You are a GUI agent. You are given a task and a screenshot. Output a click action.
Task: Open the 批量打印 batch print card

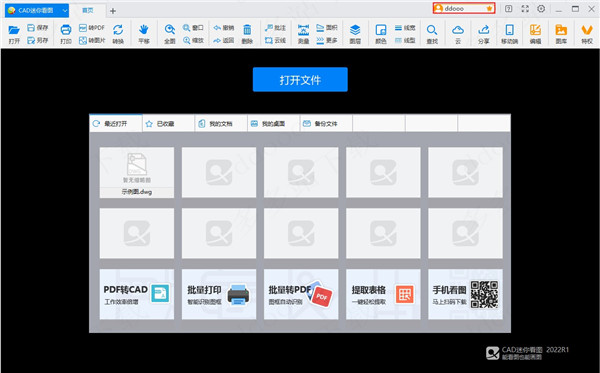[x=219, y=294]
